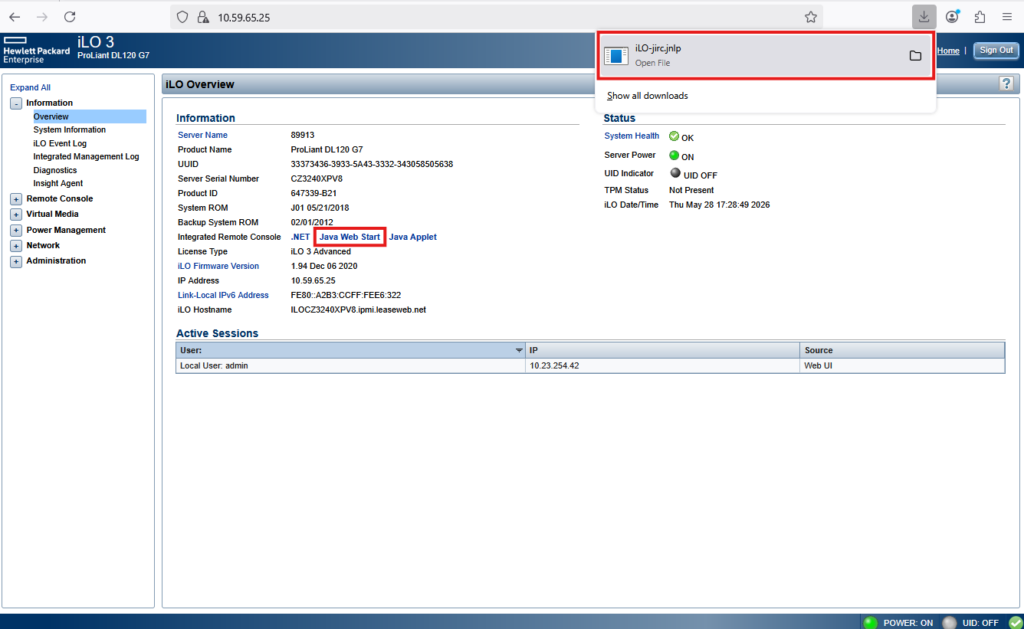
Task: Toggle the UID Indicator gray icon
Action: (675, 173)
